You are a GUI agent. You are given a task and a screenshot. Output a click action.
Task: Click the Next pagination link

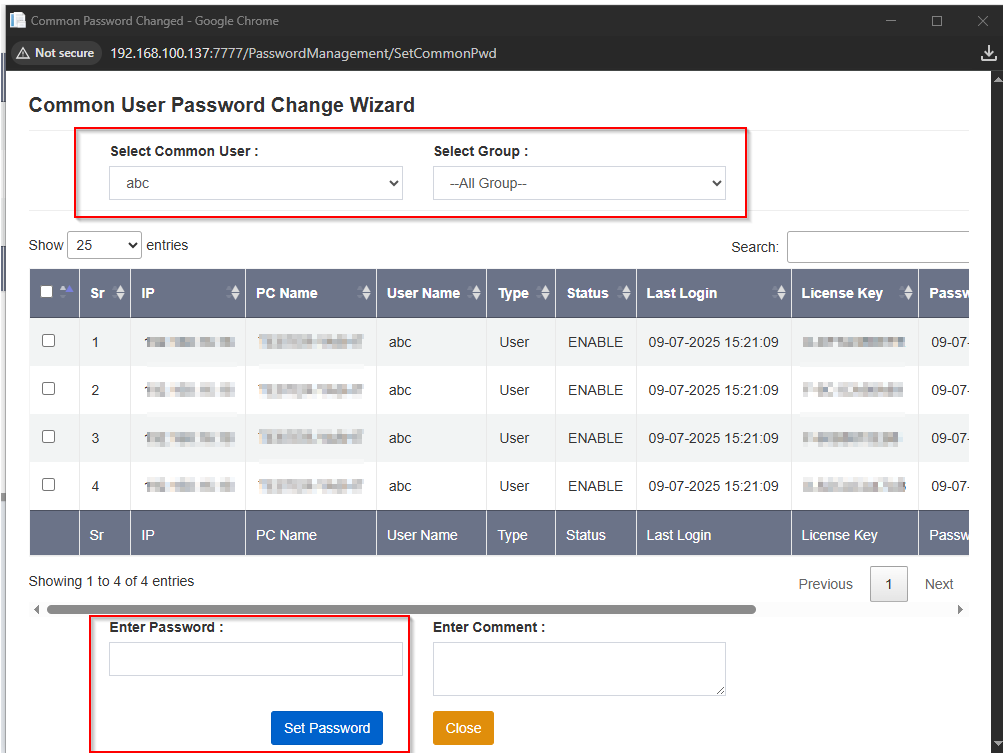(938, 584)
